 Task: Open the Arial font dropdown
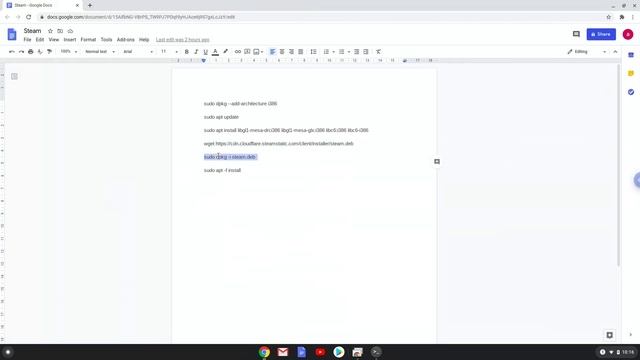pos(138,52)
